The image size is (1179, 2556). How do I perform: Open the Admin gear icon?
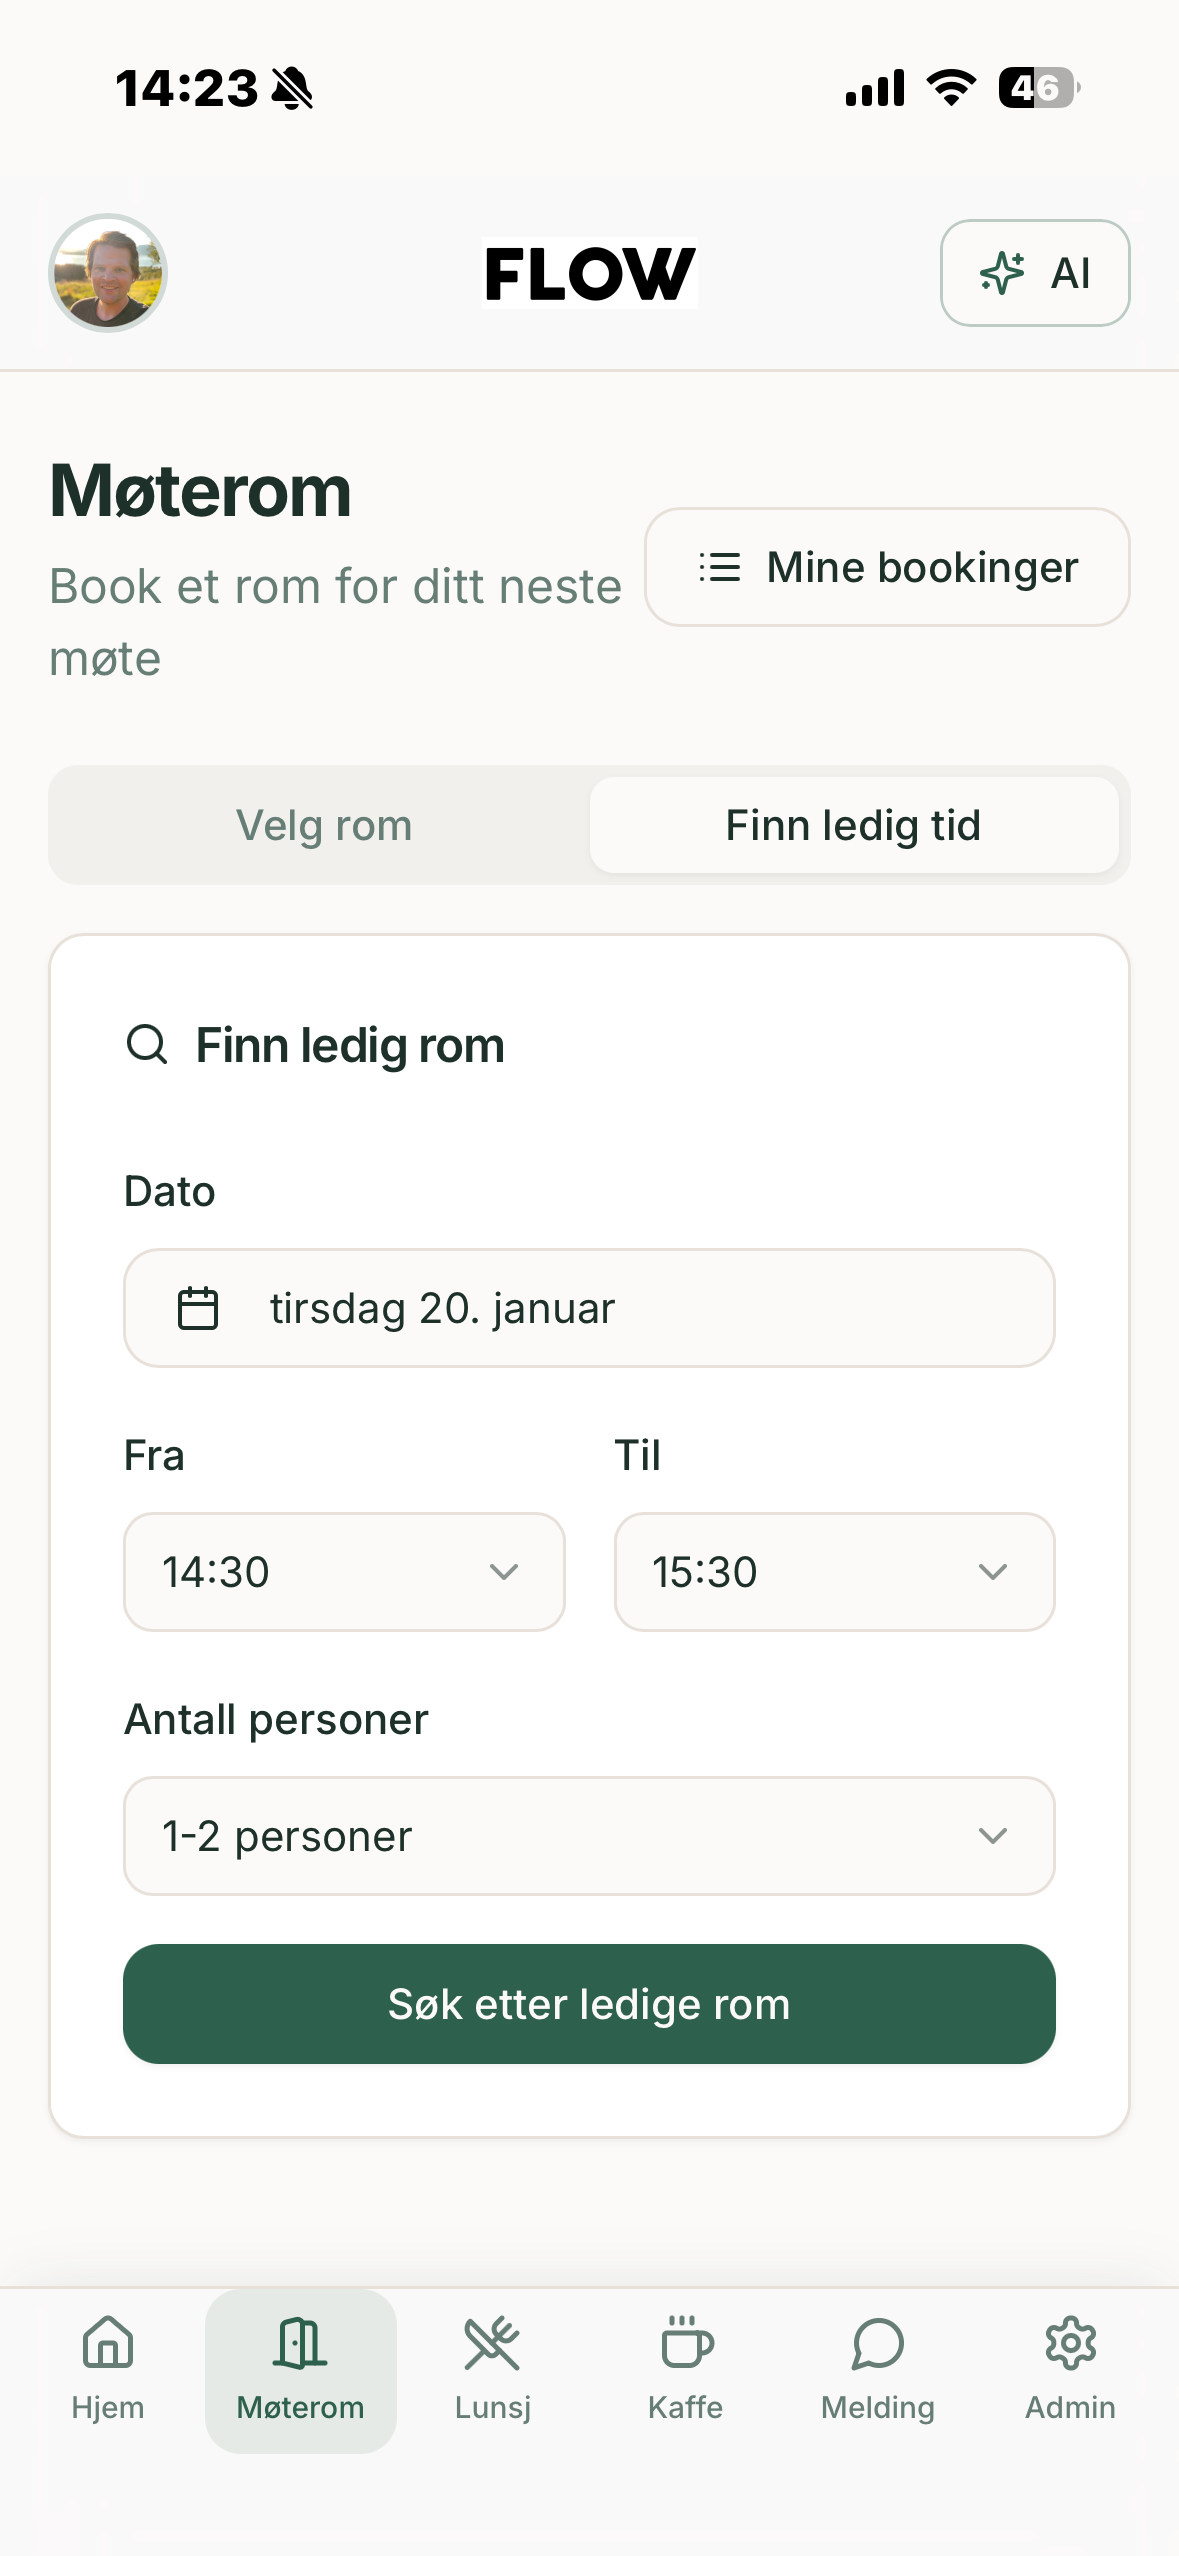coord(1070,2344)
